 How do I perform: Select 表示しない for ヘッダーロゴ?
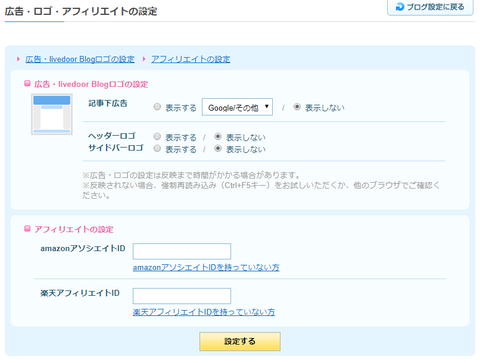click(218, 136)
